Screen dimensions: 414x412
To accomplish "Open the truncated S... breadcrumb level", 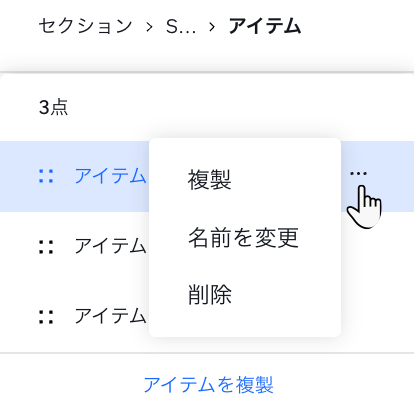I will (x=181, y=27).
